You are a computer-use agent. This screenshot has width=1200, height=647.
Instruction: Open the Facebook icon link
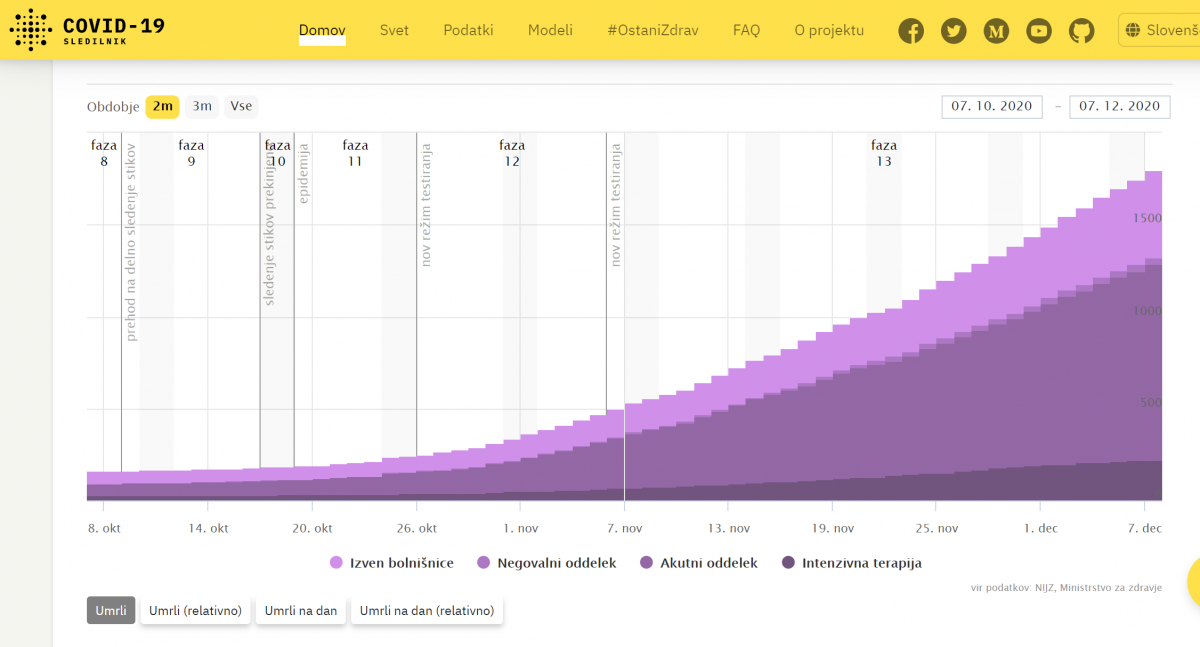pos(911,31)
